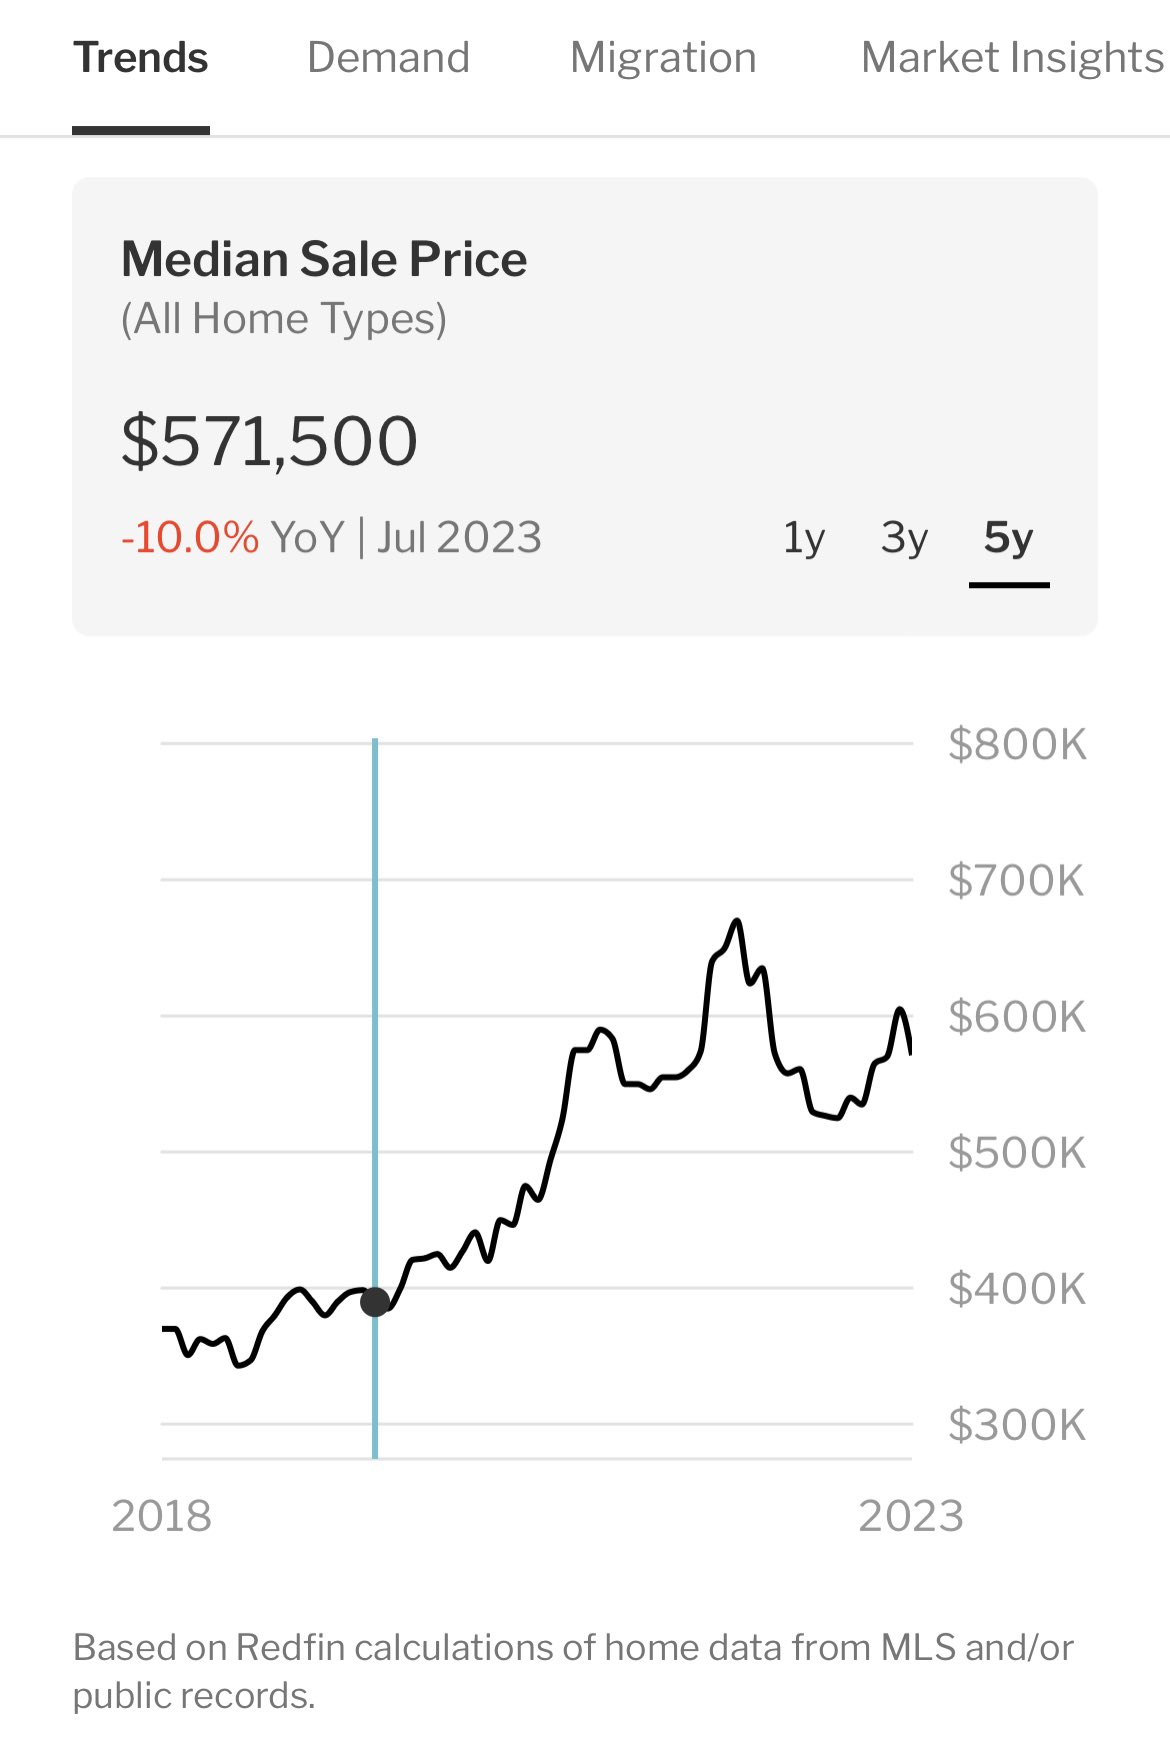
Task: Click the black data point on chart
Action: (375, 1301)
